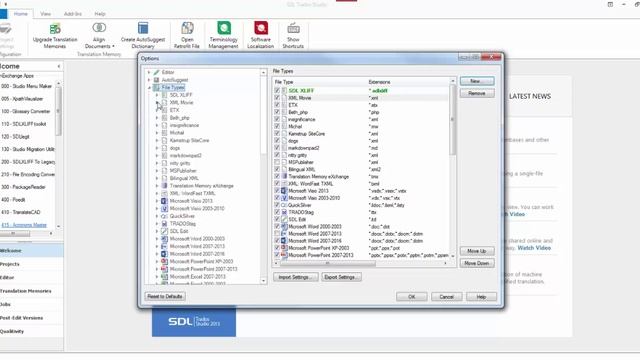Select the markdownpad2 row in the file list
This screenshot has width=640, height=360.
pos(361,148)
